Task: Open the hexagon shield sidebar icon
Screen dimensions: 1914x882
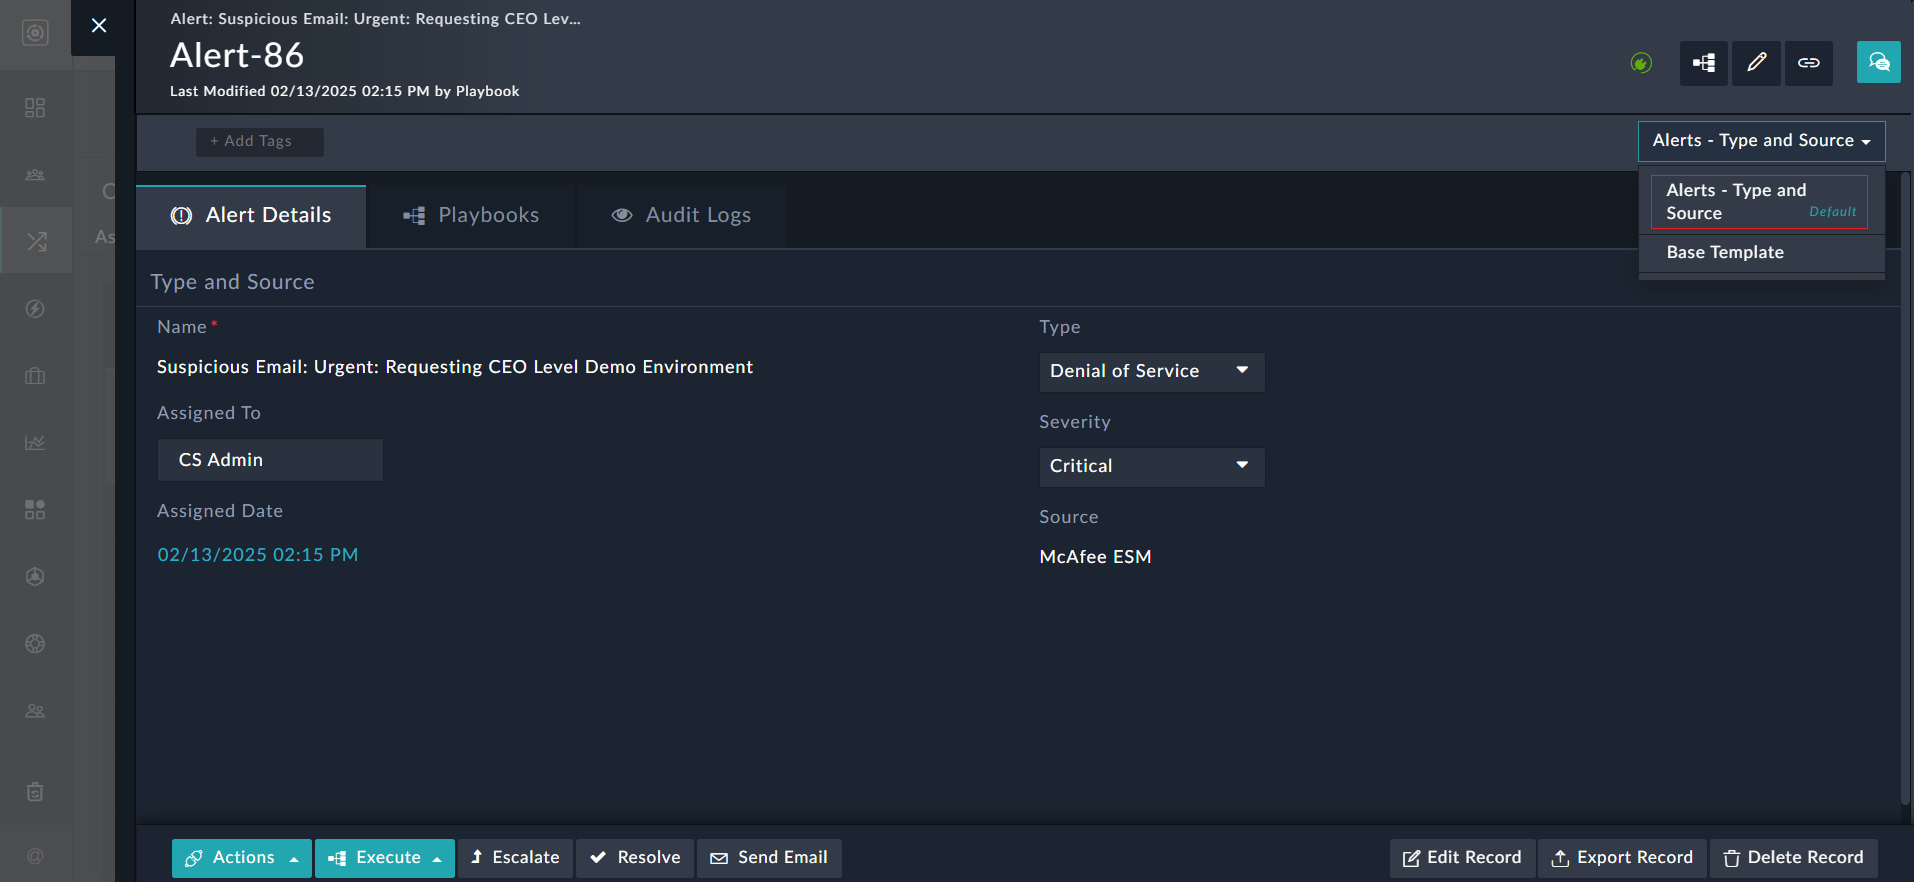Action: 35,577
